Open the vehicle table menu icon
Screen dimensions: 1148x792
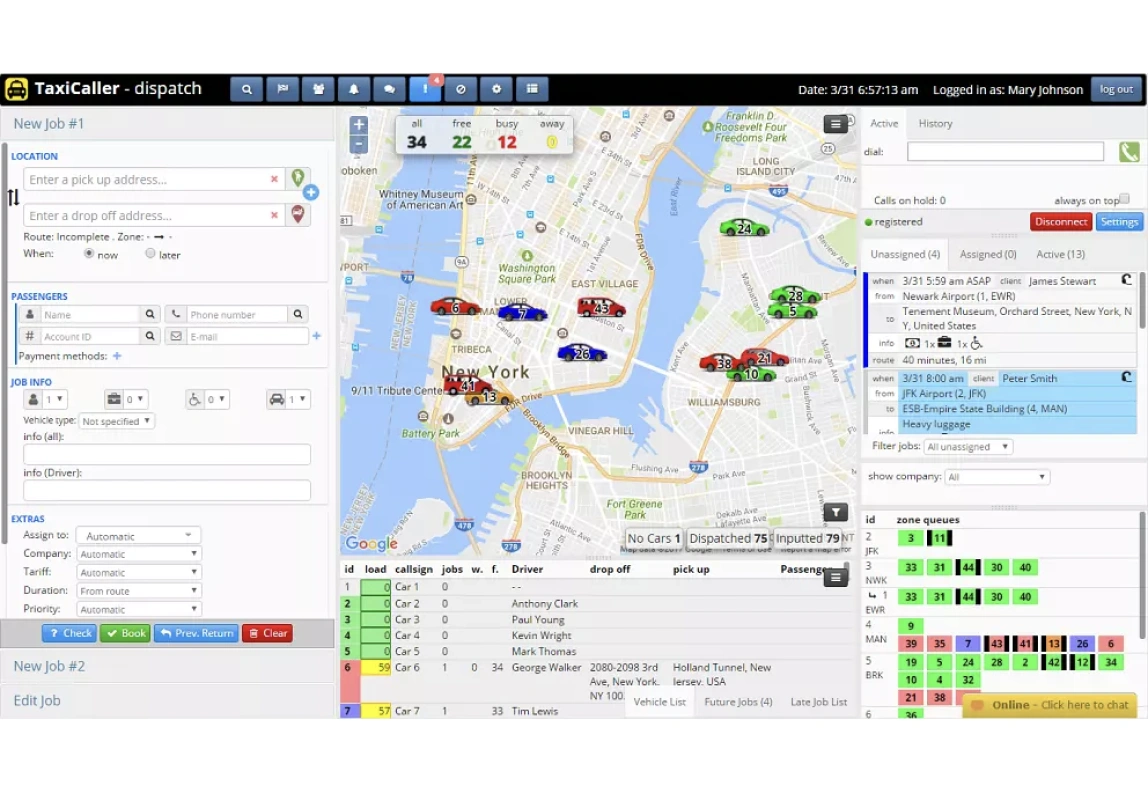tap(835, 578)
